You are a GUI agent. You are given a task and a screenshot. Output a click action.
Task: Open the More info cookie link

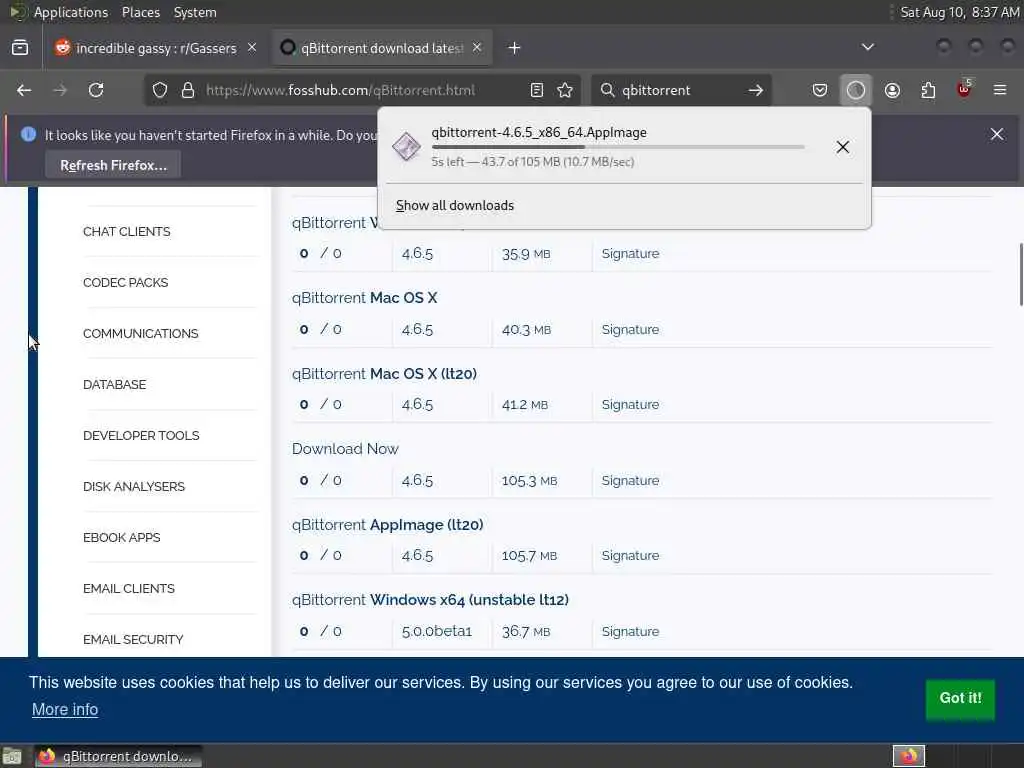pos(65,709)
